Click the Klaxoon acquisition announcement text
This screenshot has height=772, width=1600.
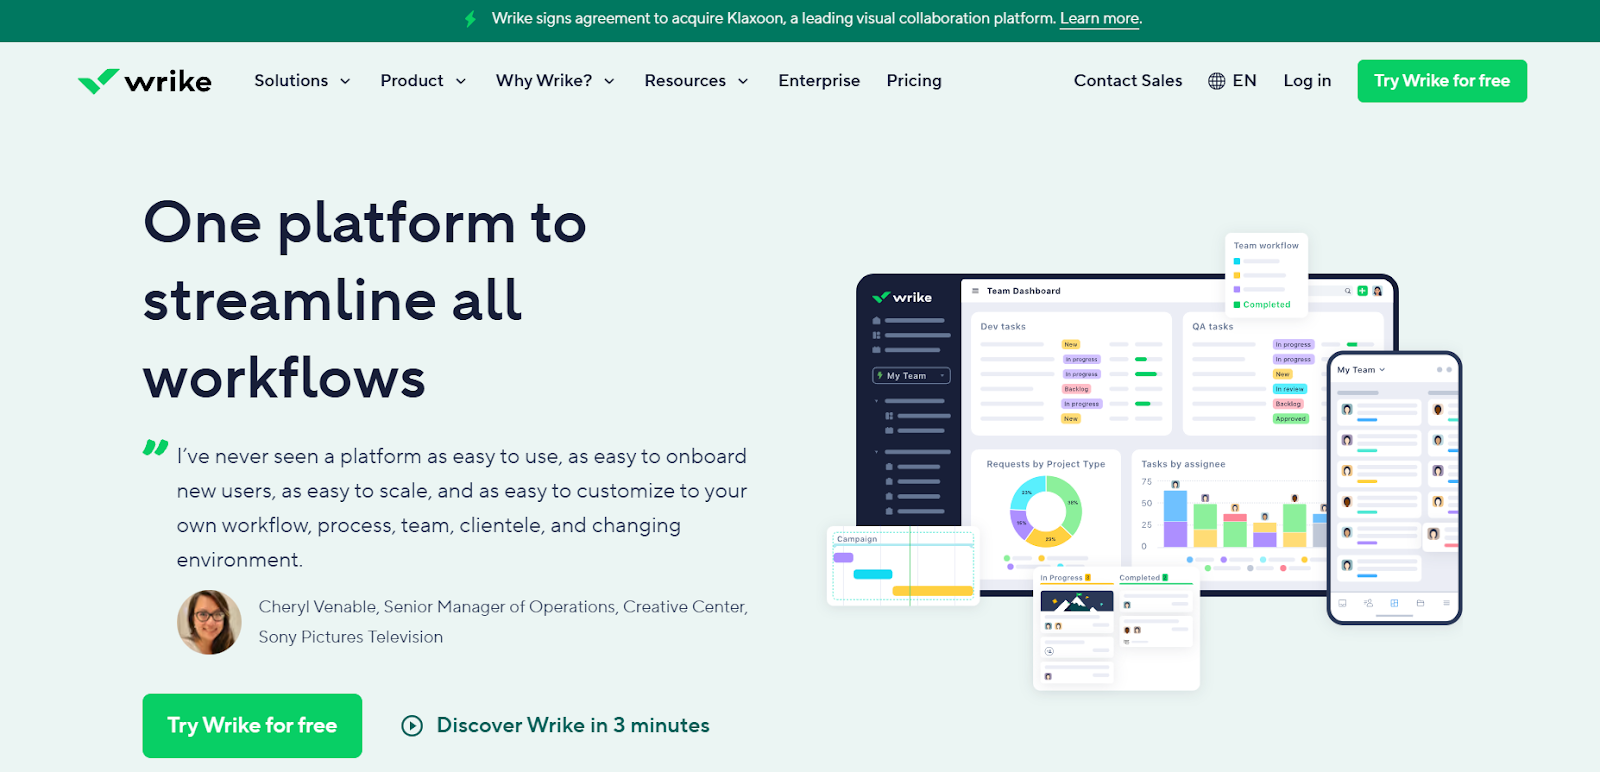(x=774, y=19)
